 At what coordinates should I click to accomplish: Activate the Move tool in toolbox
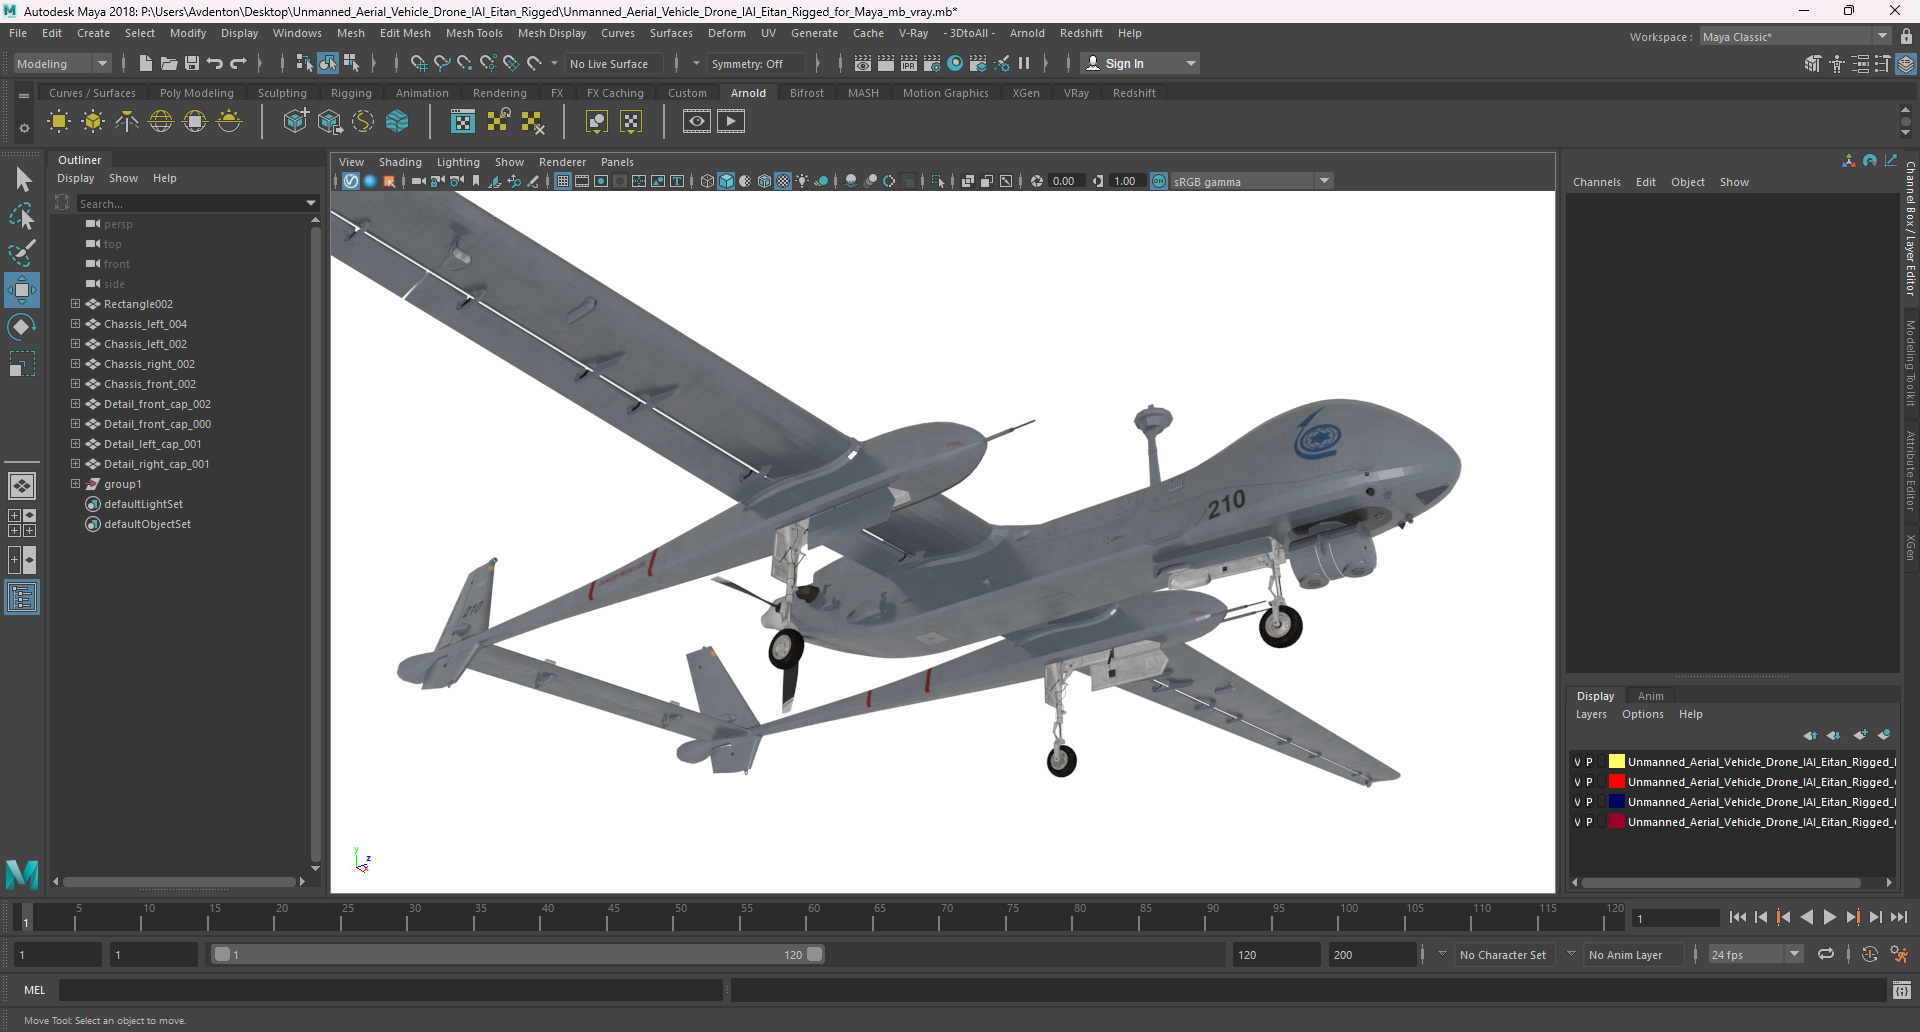coord(22,290)
